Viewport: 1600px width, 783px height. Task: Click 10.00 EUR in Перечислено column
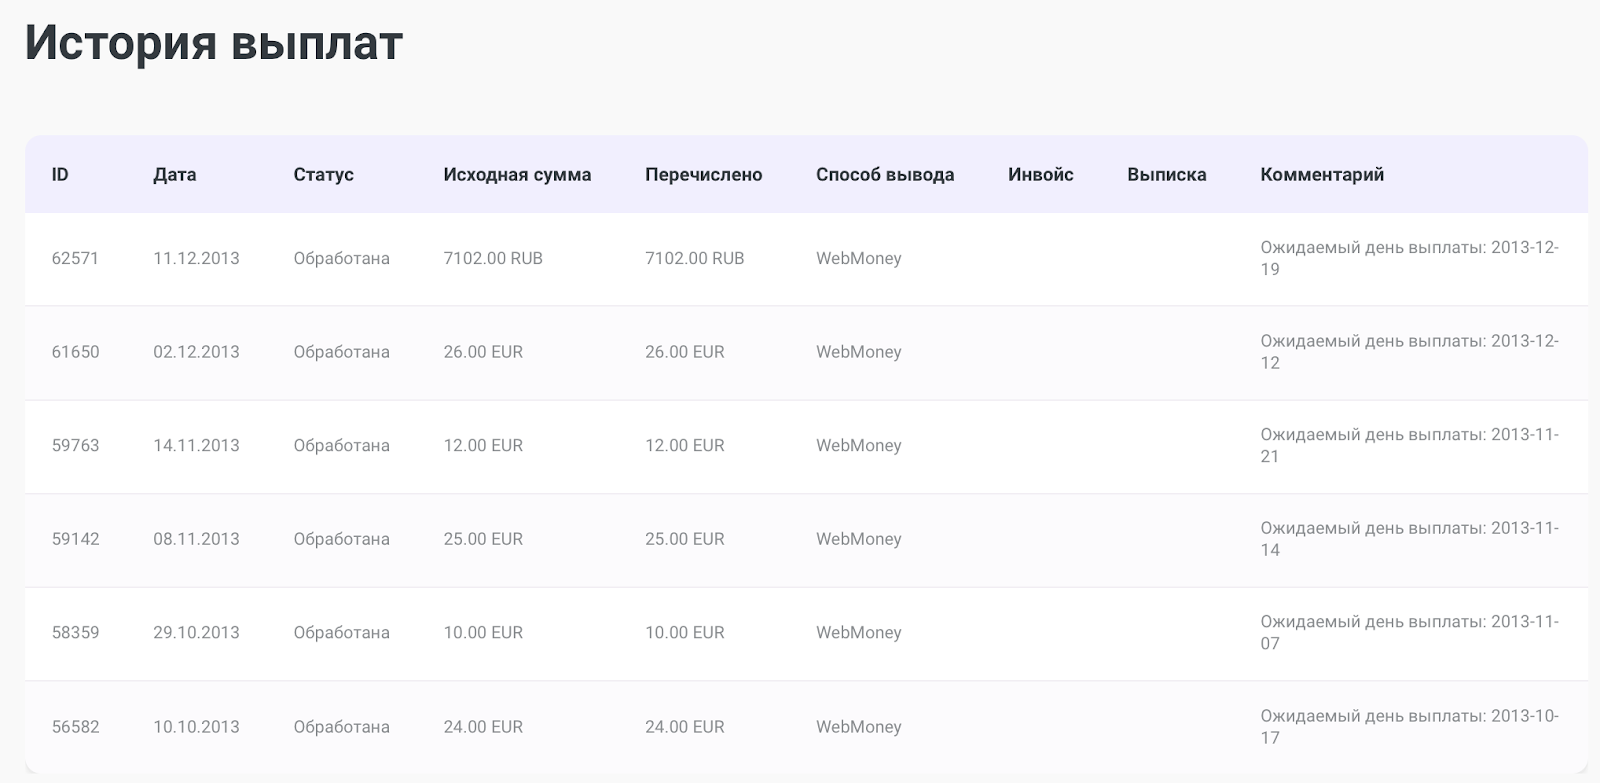685,632
